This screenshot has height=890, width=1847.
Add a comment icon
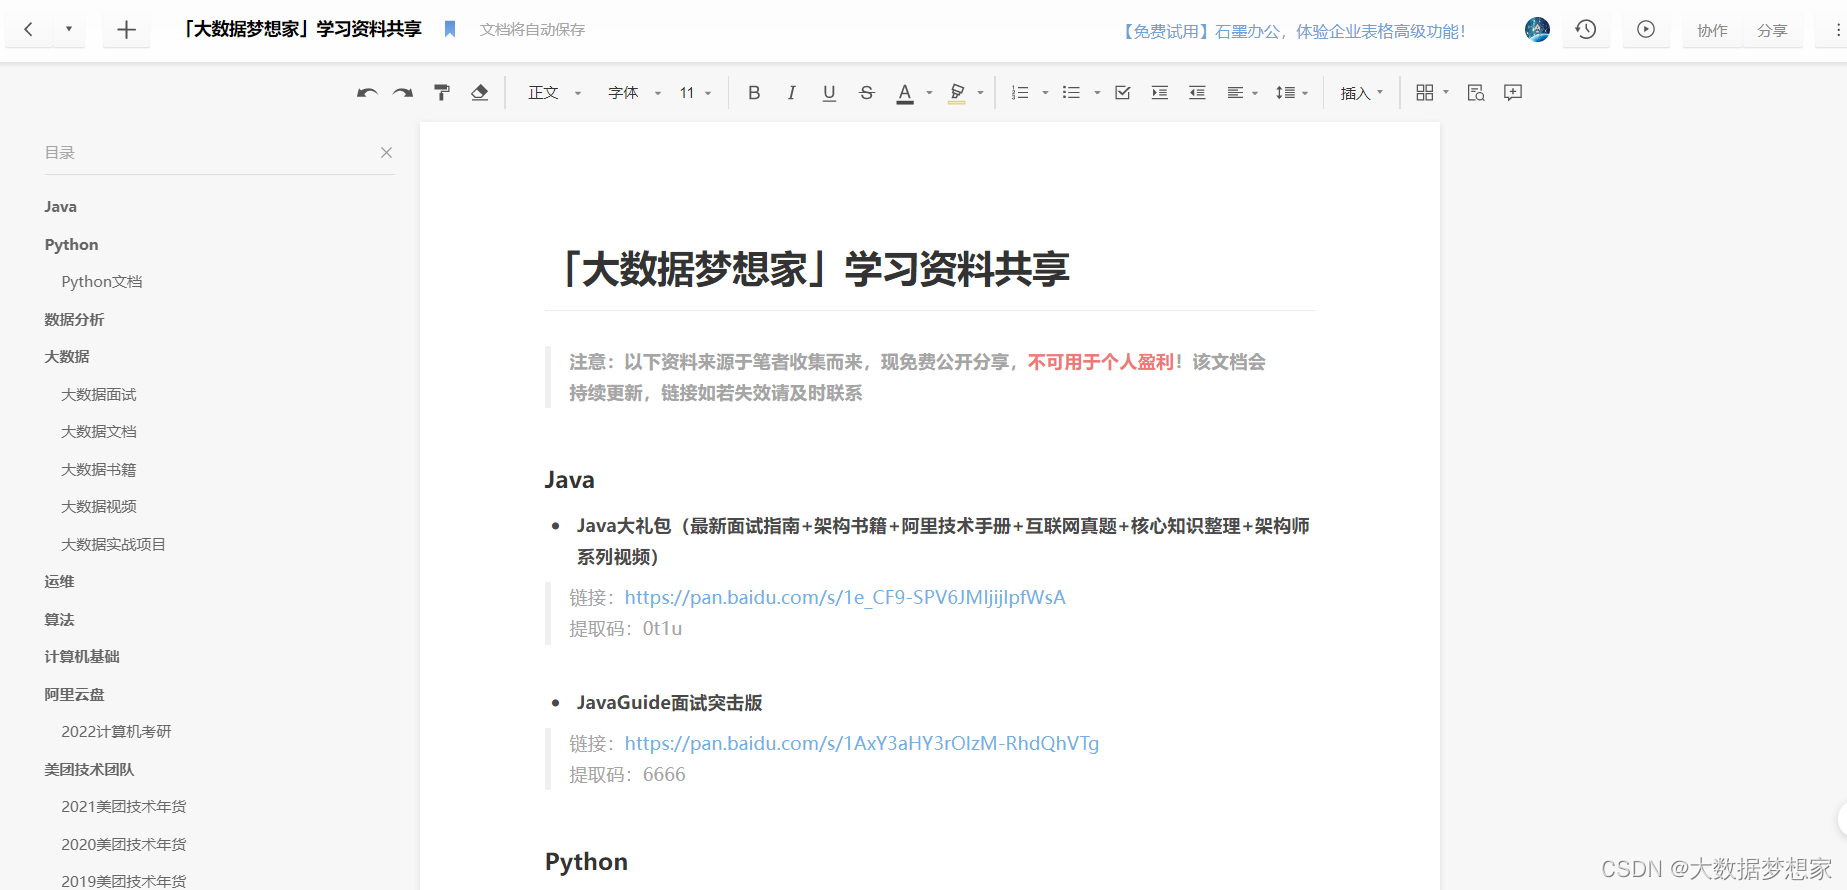coord(1513,93)
